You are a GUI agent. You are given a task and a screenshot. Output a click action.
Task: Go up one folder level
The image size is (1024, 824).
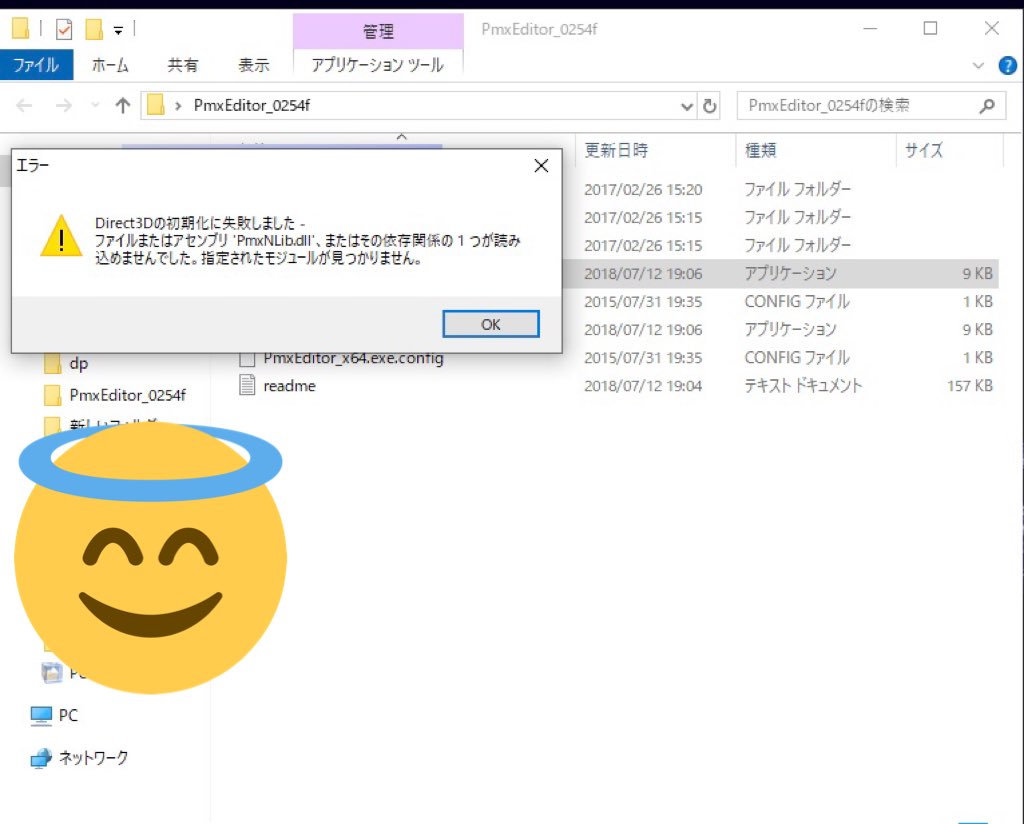click(x=123, y=105)
